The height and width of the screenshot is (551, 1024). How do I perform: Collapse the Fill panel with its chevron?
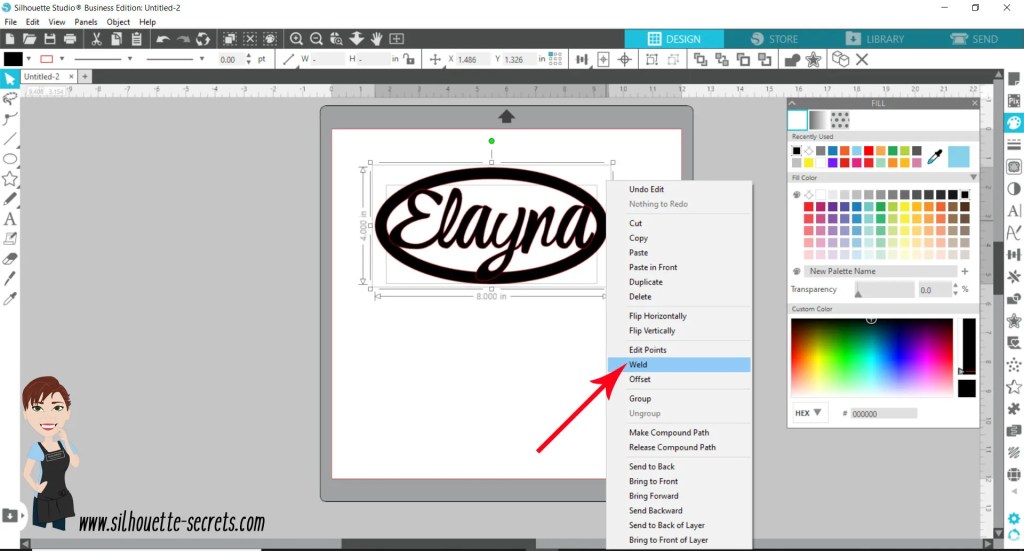pos(792,103)
